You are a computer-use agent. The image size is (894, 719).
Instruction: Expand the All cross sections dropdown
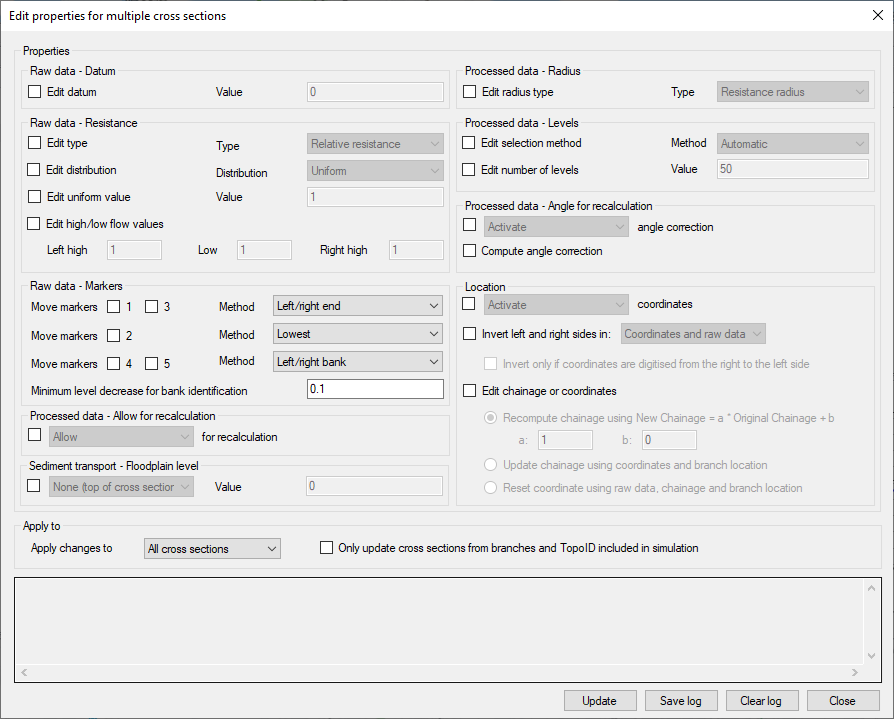pos(212,549)
